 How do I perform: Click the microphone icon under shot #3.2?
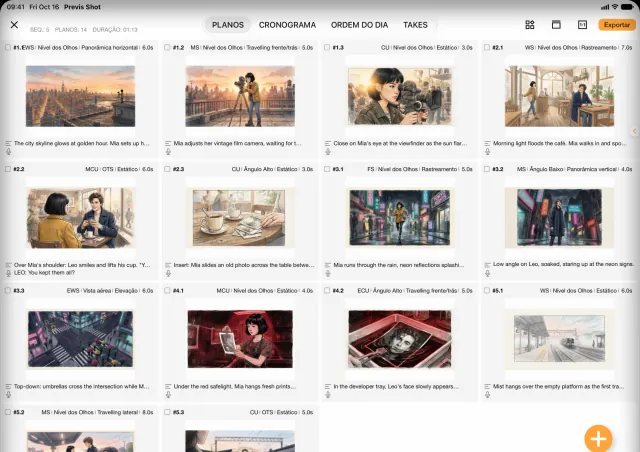point(487,273)
